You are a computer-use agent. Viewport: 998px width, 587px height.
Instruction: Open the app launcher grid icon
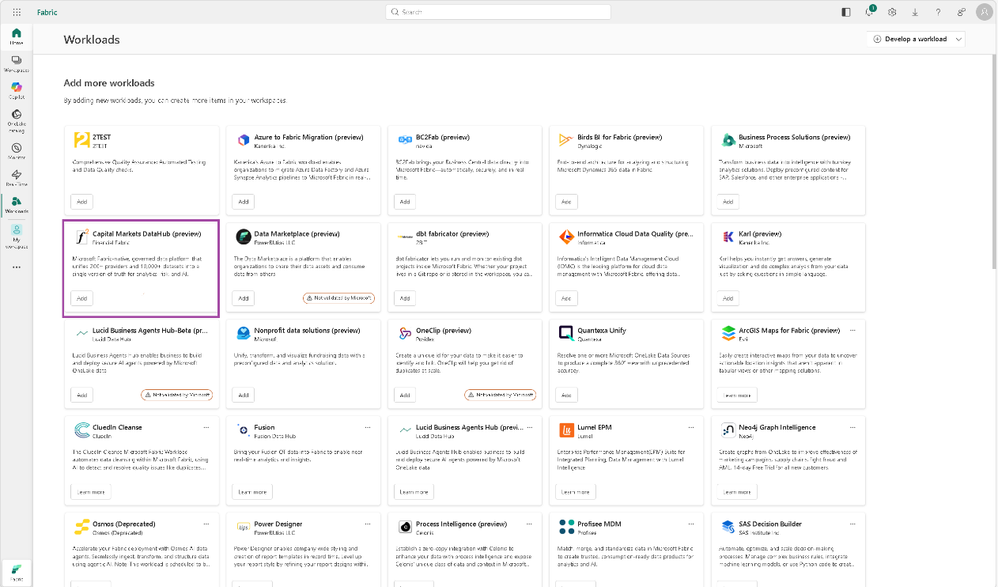(17, 12)
